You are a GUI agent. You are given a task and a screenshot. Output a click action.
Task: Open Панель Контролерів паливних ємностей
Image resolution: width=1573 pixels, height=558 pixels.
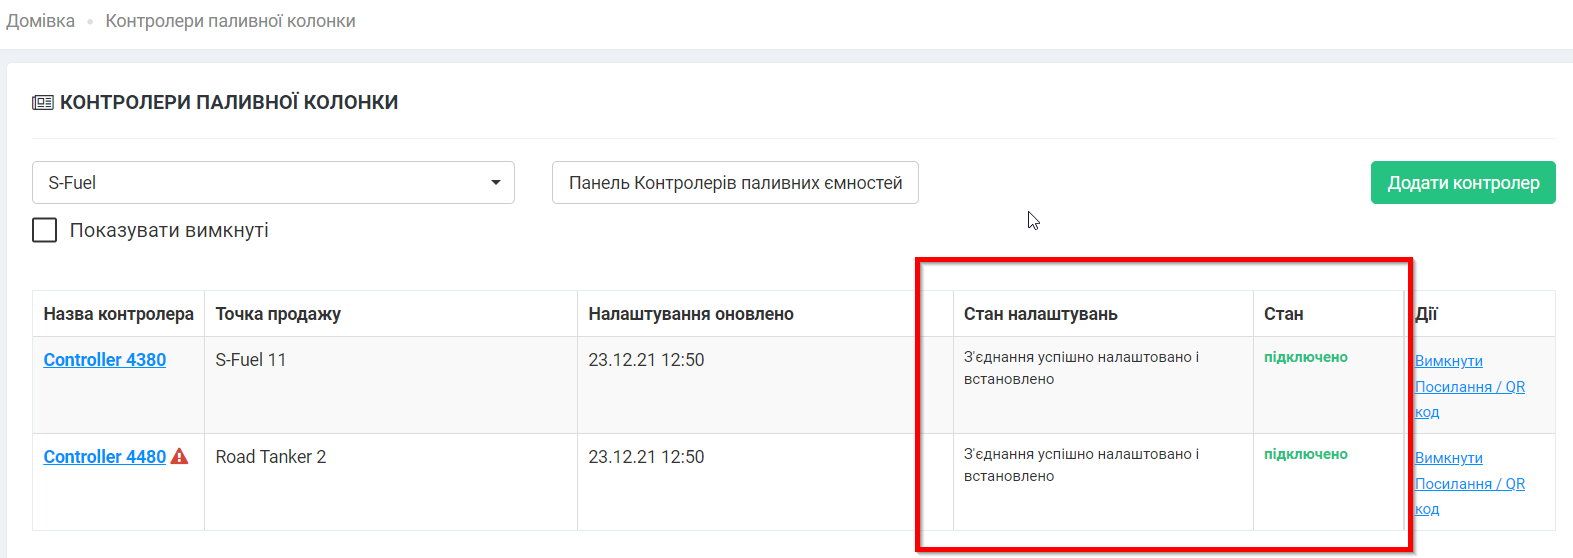click(735, 183)
